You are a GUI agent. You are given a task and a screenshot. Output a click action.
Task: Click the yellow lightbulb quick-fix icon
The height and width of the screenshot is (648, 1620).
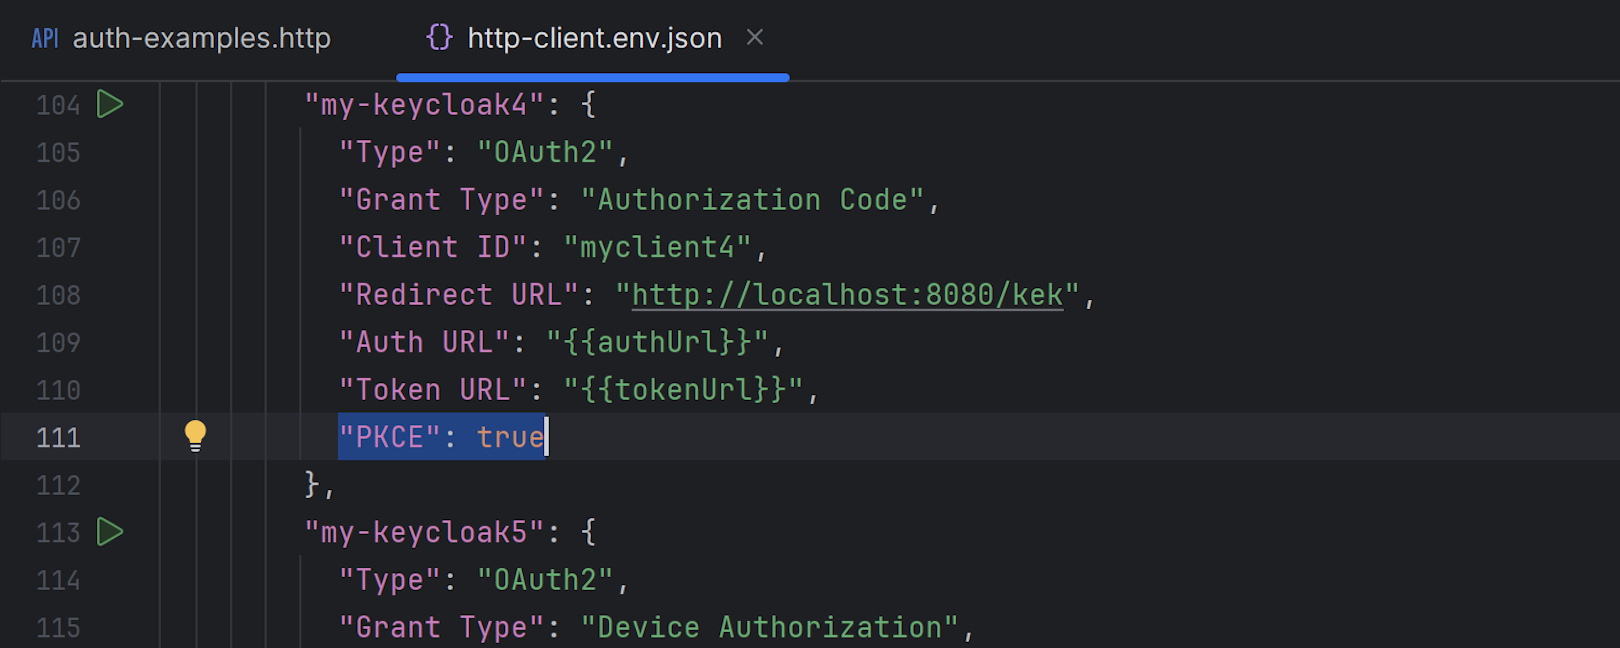point(195,436)
